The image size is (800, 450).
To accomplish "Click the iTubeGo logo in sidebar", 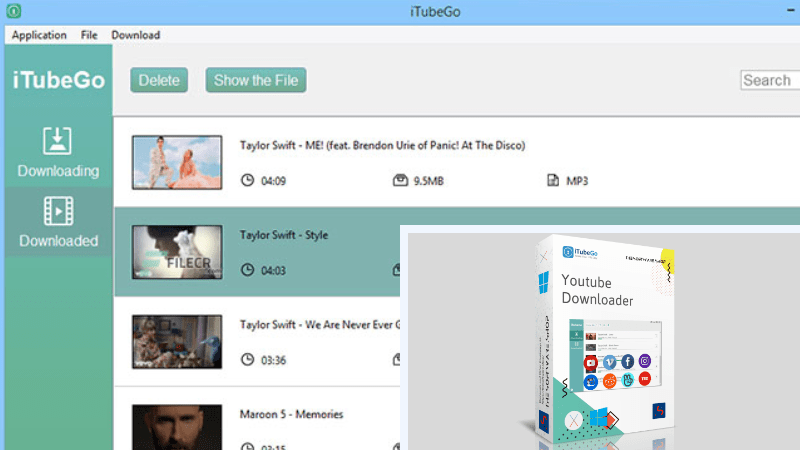I will pyautogui.click(x=59, y=80).
